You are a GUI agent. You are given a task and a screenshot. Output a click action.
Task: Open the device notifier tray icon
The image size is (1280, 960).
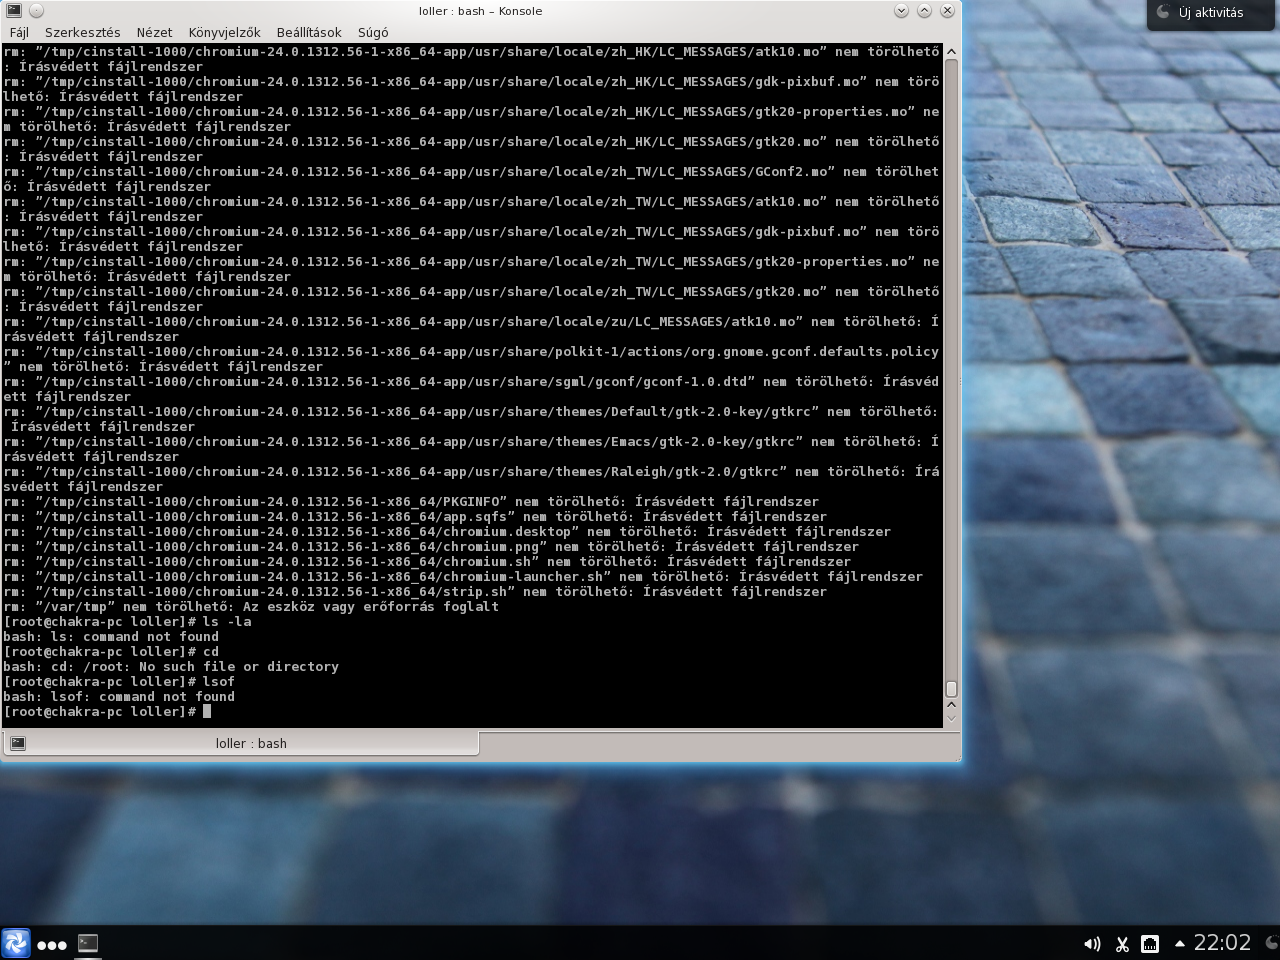[x=1150, y=944]
